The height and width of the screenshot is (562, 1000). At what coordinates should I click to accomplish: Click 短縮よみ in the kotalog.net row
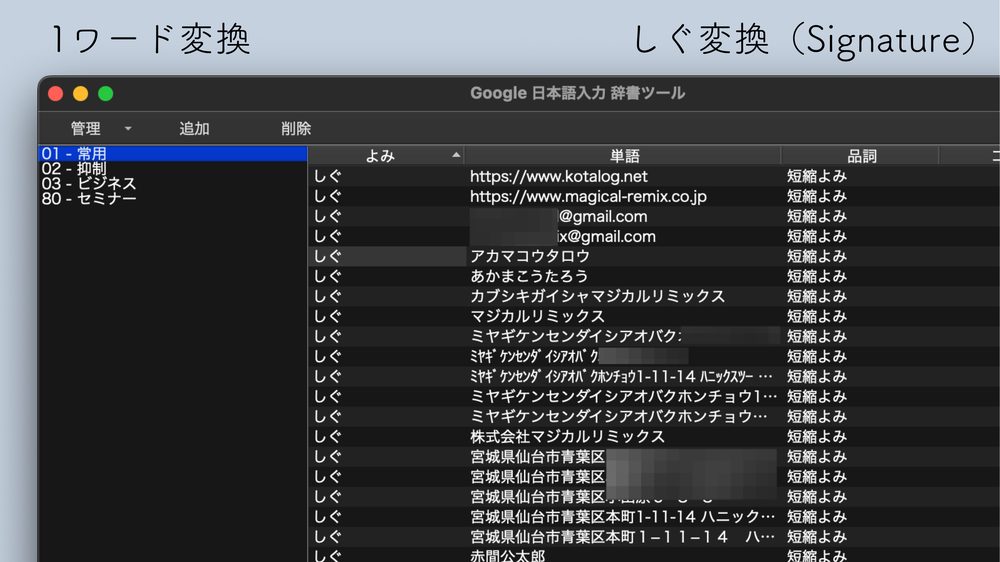(x=816, y=177)
